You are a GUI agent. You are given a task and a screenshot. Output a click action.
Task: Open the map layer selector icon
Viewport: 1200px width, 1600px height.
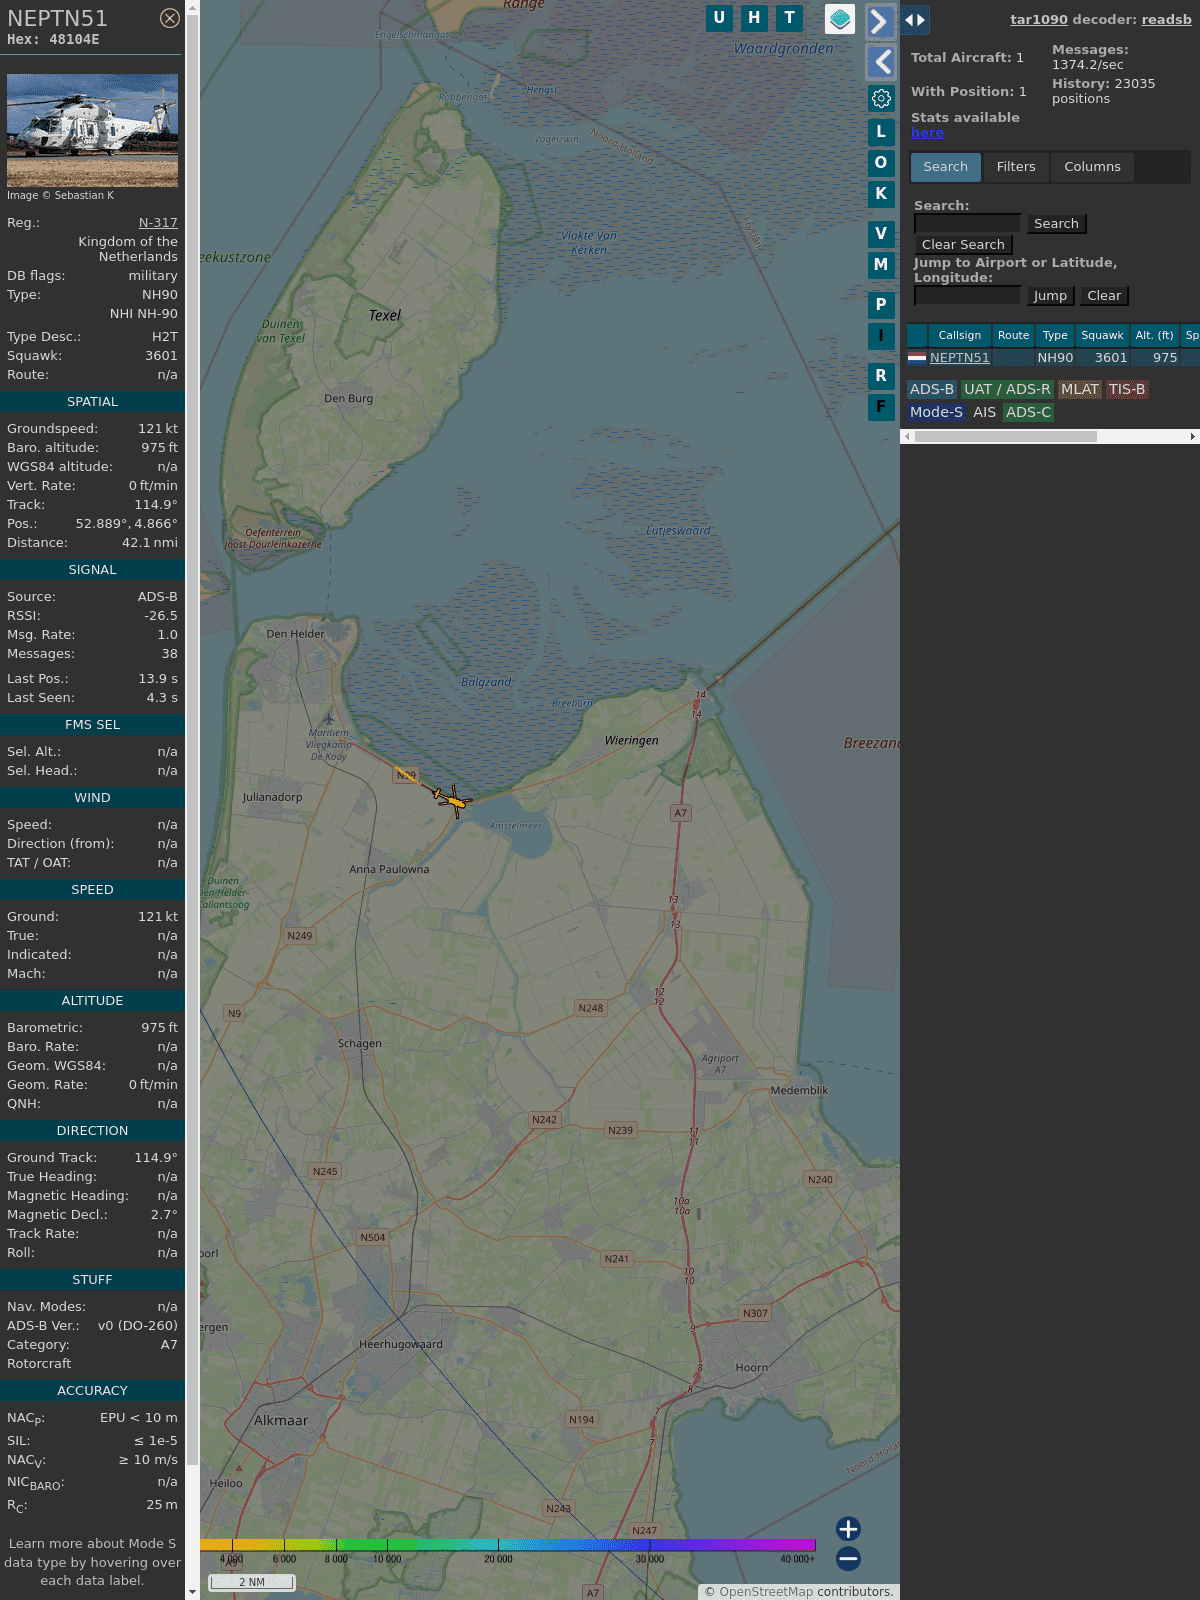(840, 18)
